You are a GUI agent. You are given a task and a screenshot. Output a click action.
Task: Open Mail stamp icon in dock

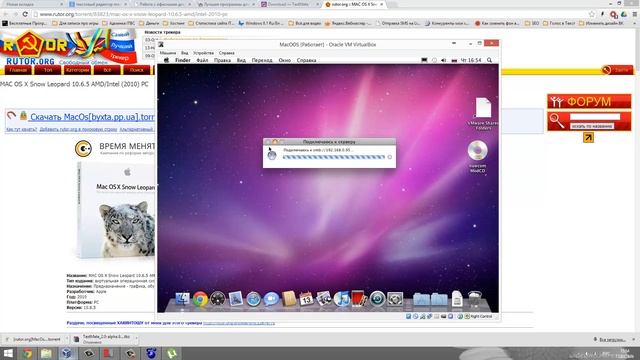point(236,299)
